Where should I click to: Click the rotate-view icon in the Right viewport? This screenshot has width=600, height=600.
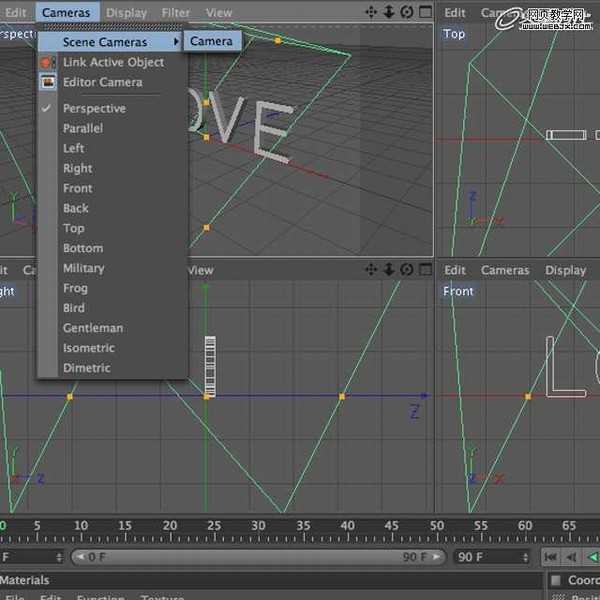[406, 270]
